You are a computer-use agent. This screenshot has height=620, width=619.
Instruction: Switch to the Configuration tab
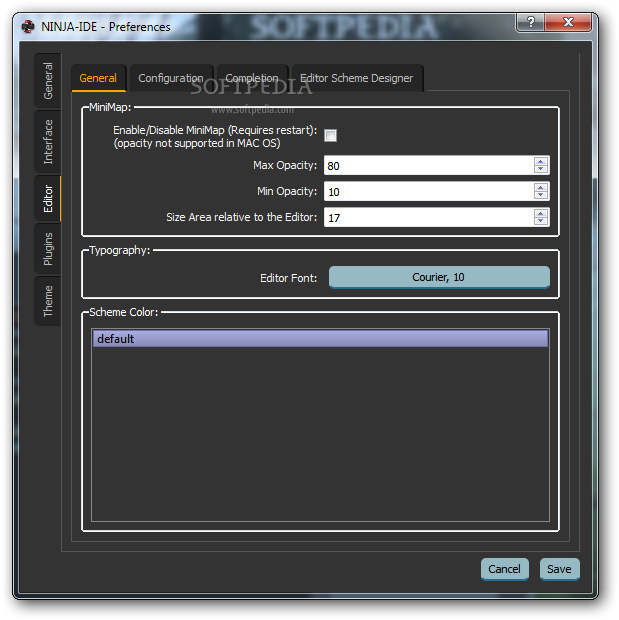tap(171, 78)
